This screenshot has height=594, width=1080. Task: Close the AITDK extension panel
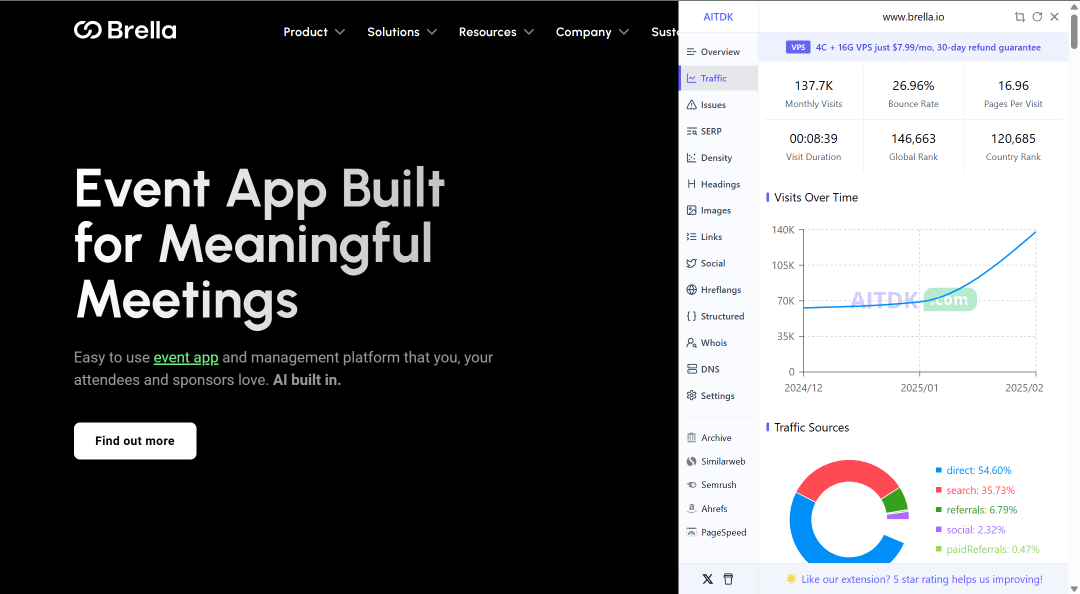[x=1055, y=17]
